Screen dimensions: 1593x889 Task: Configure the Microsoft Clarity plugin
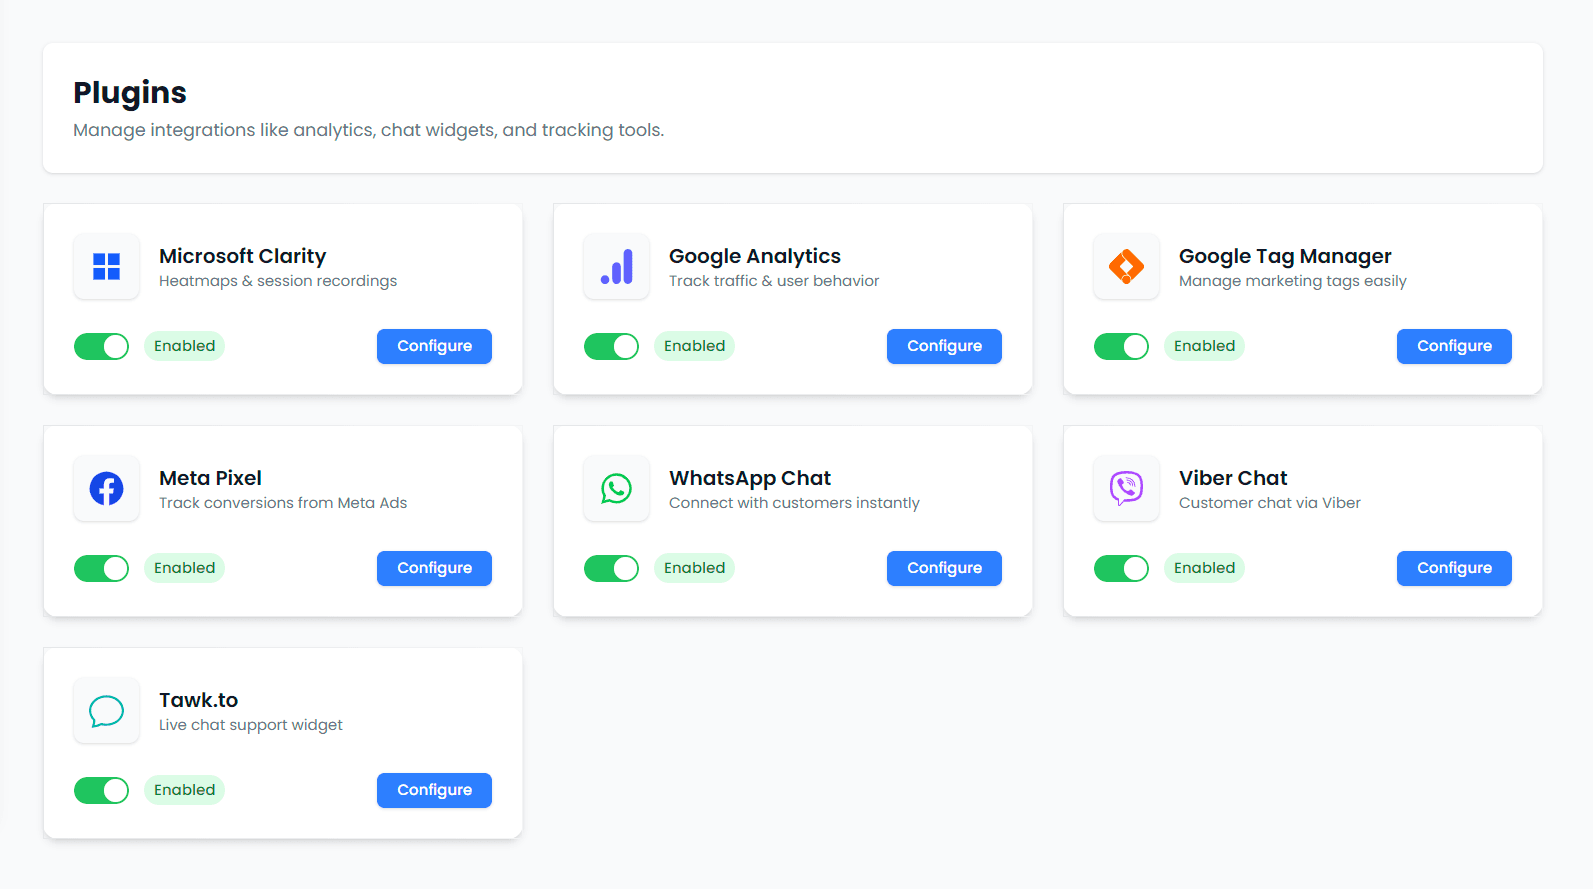tap(434, 346)
